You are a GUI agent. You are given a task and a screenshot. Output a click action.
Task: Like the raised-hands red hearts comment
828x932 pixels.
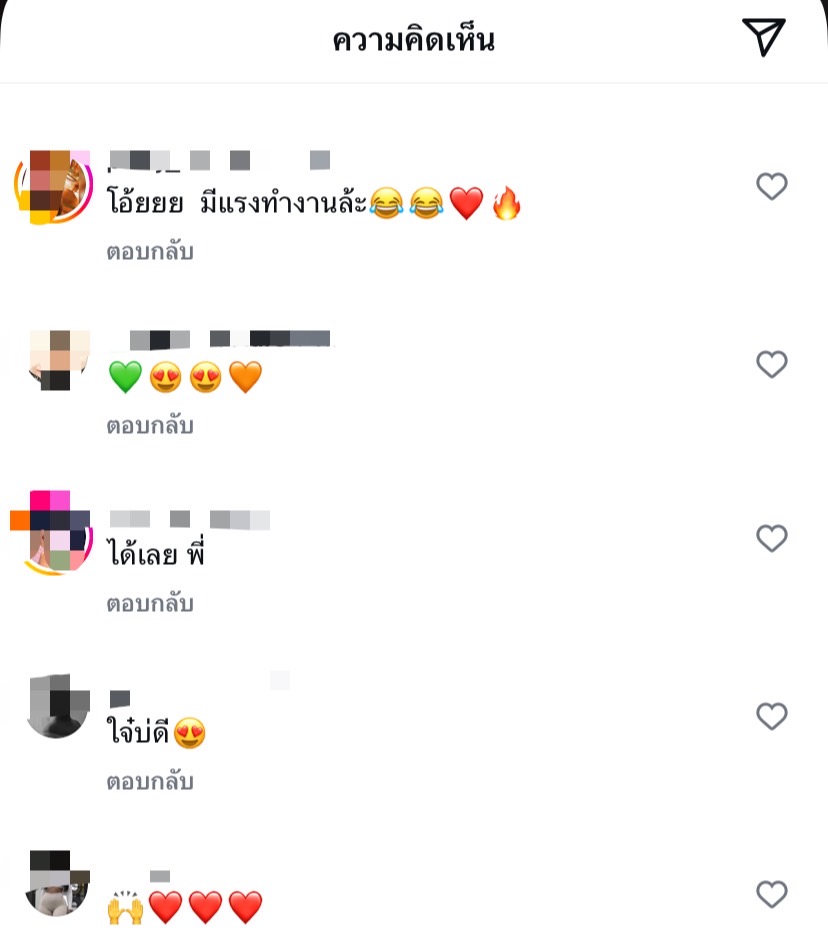pyautogui.click(x=772, y=893)
